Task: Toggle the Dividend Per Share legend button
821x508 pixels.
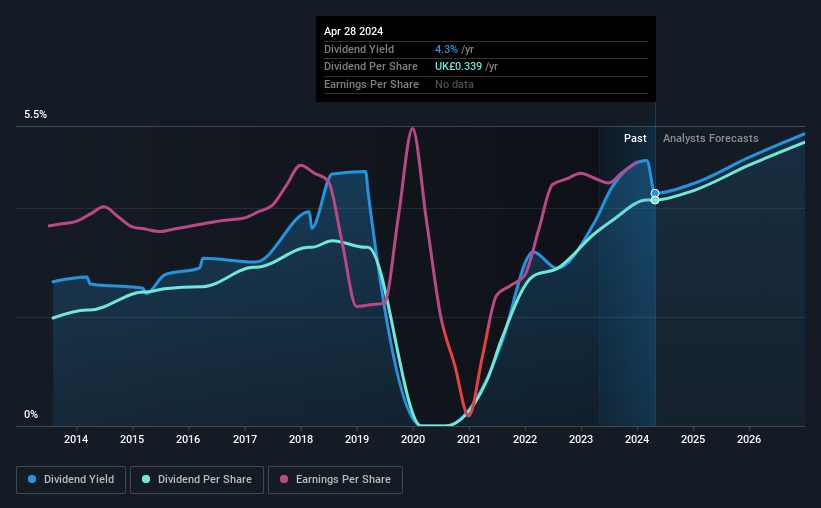Action: (x=197, y=480)
